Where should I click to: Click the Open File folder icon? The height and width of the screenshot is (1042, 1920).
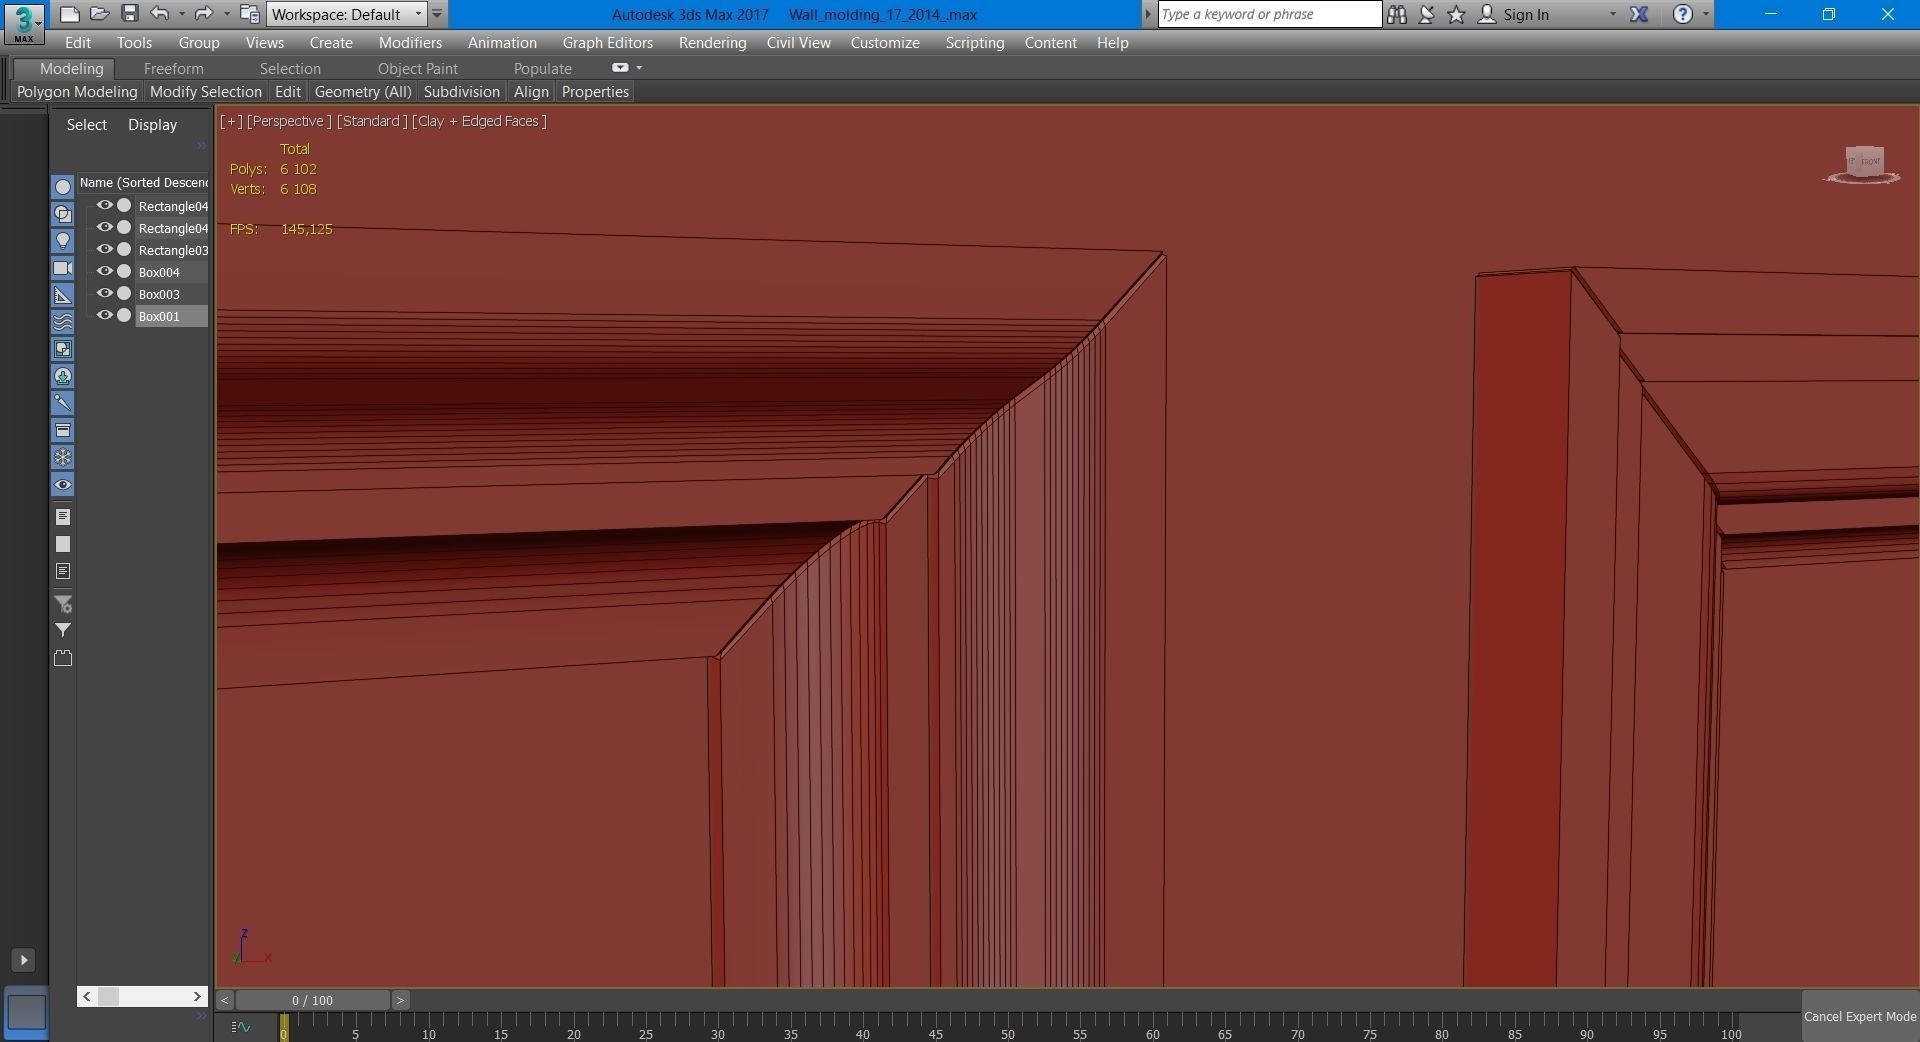coord(99,14)
